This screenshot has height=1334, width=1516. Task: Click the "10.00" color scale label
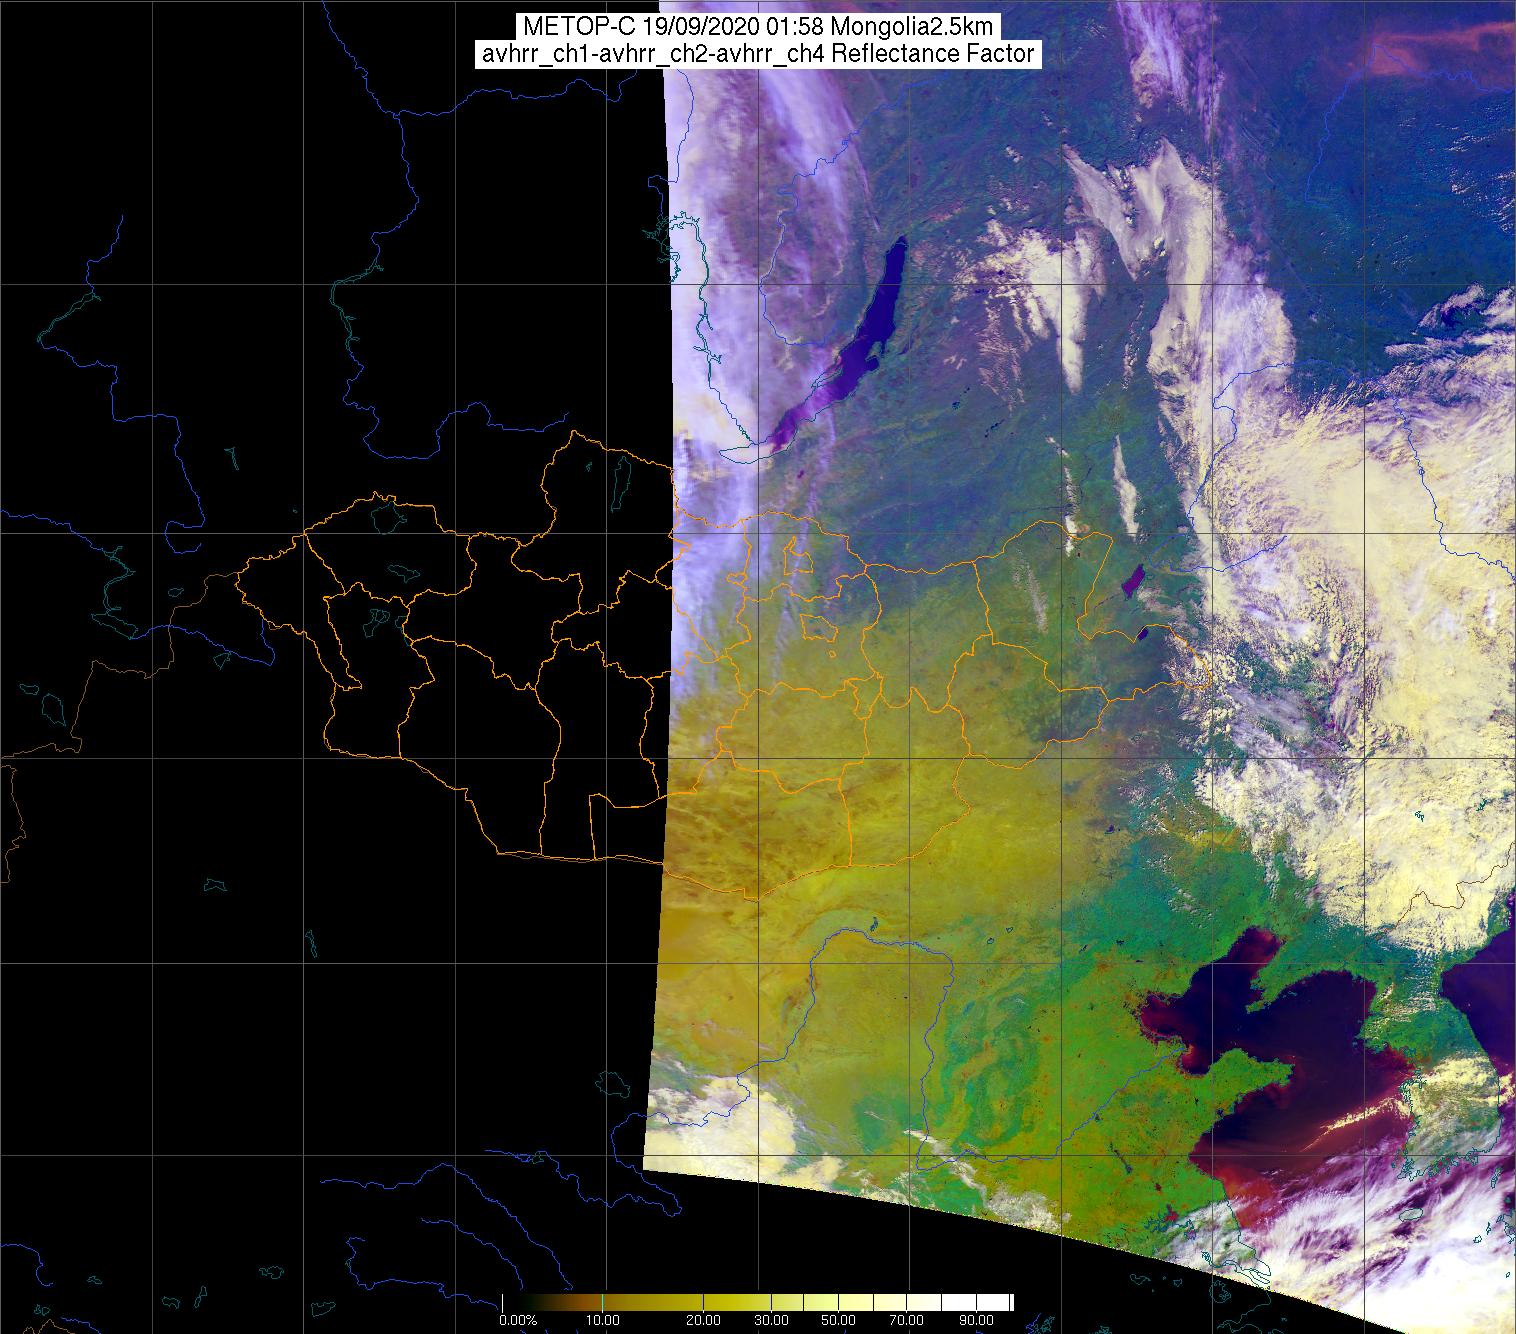point(603,1320)
